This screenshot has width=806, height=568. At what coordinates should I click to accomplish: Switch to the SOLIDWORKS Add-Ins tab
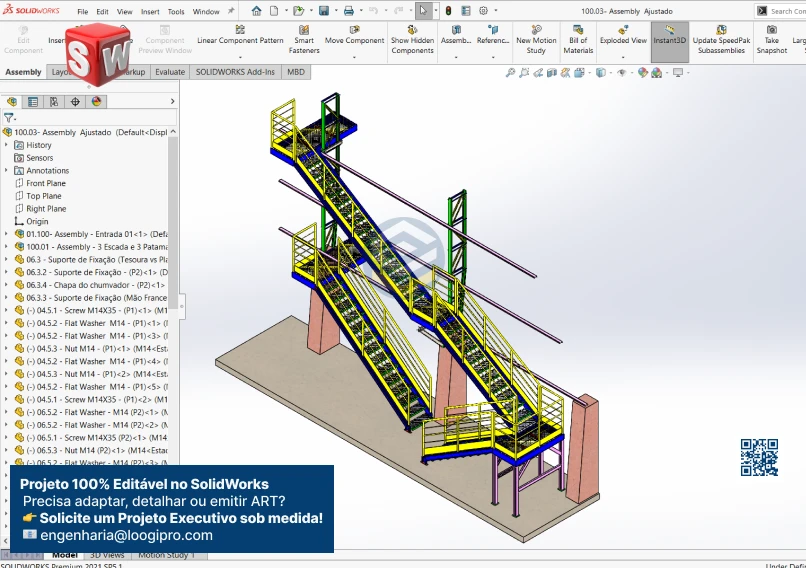pos(235,72)
